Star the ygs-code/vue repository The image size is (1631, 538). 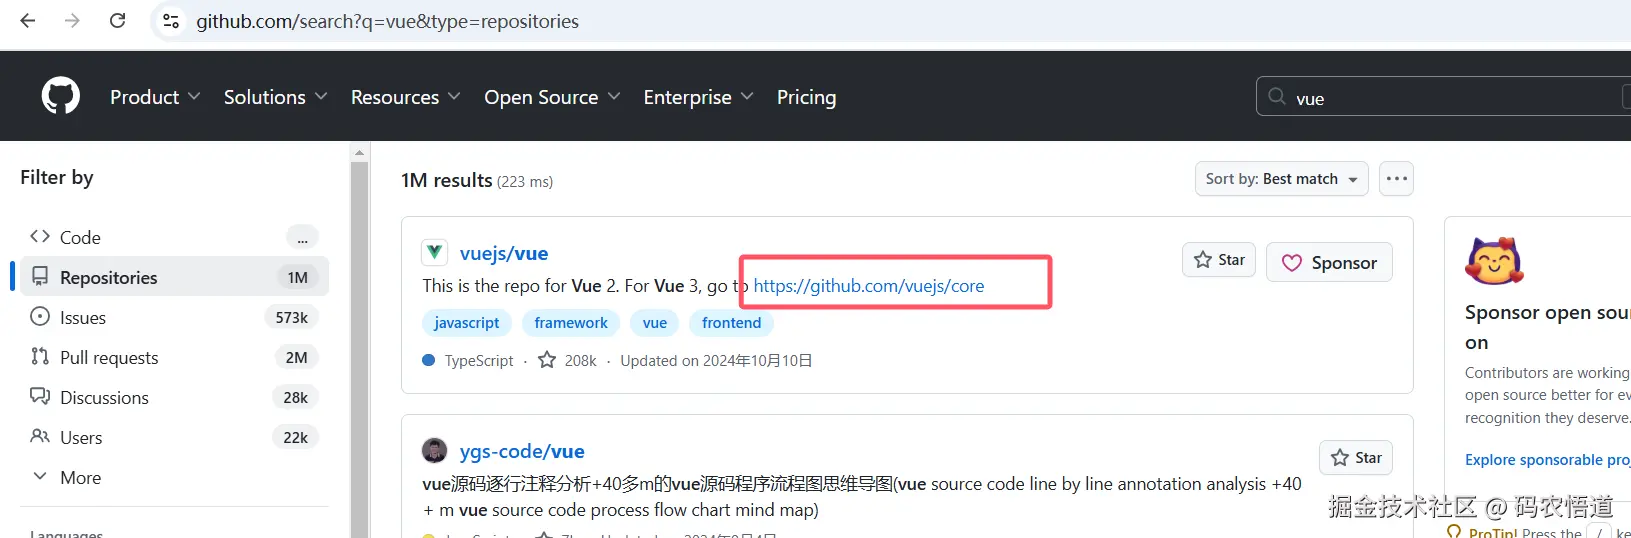point(1356,458)
